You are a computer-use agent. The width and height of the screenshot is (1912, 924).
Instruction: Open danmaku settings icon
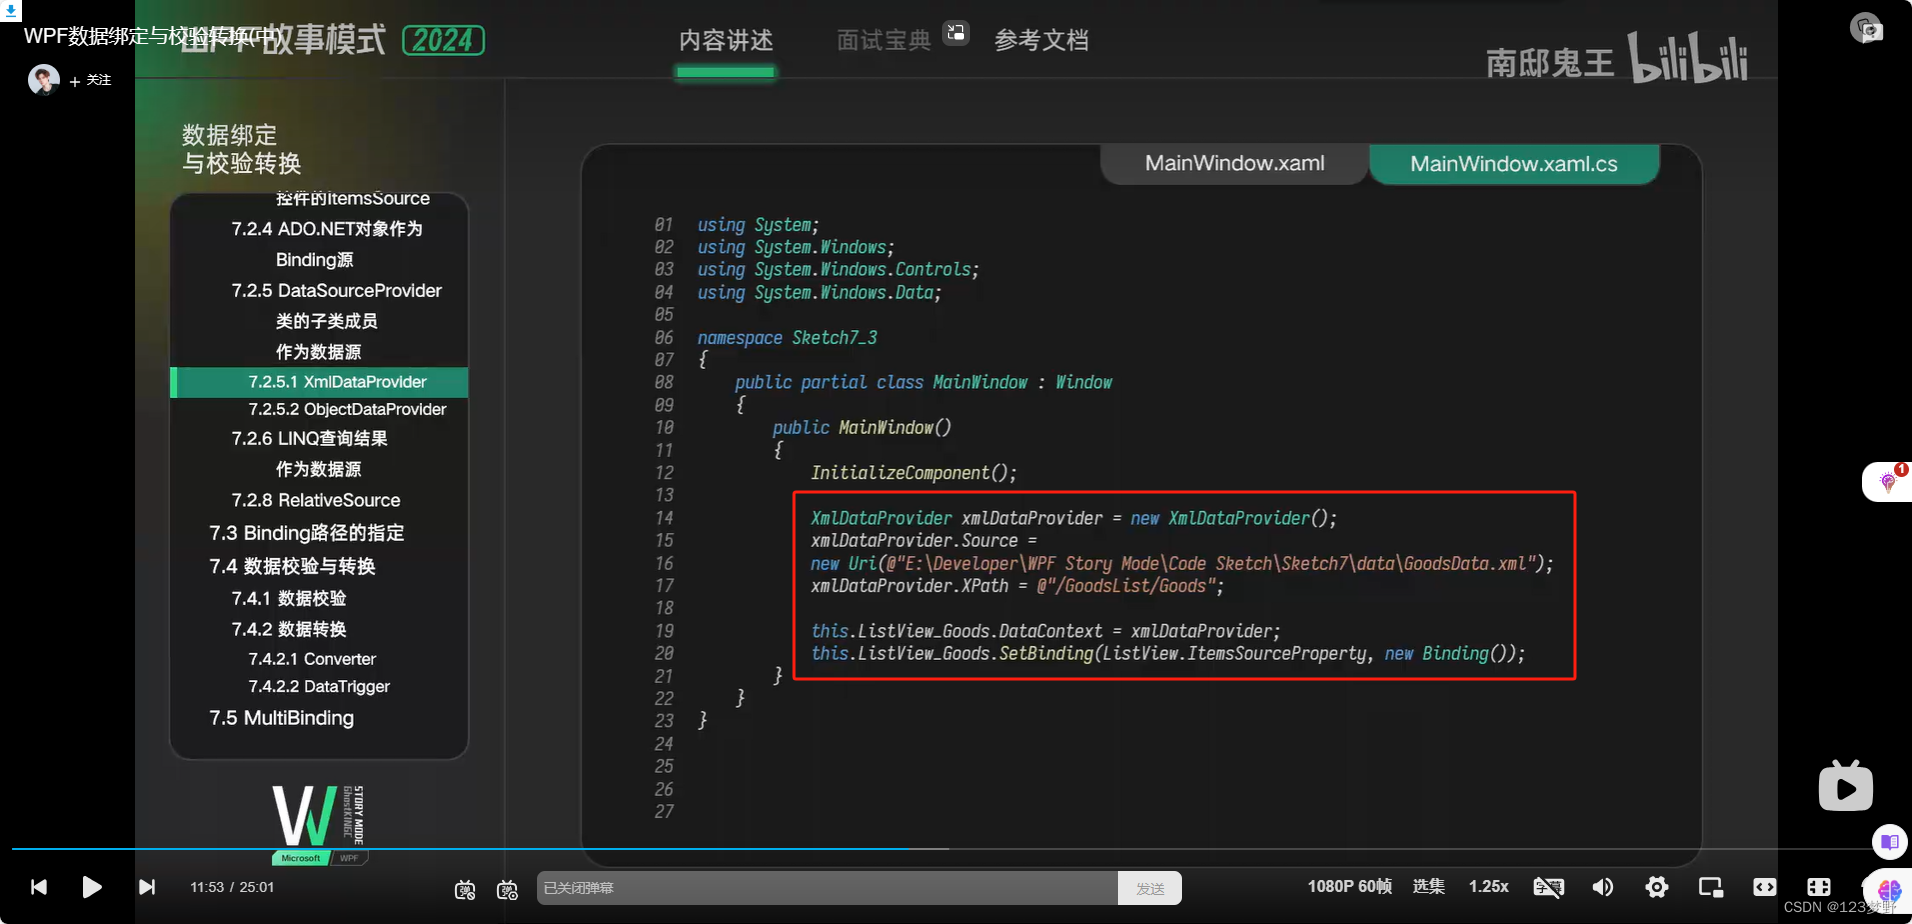pyautogui.click(x=507, y=889)
